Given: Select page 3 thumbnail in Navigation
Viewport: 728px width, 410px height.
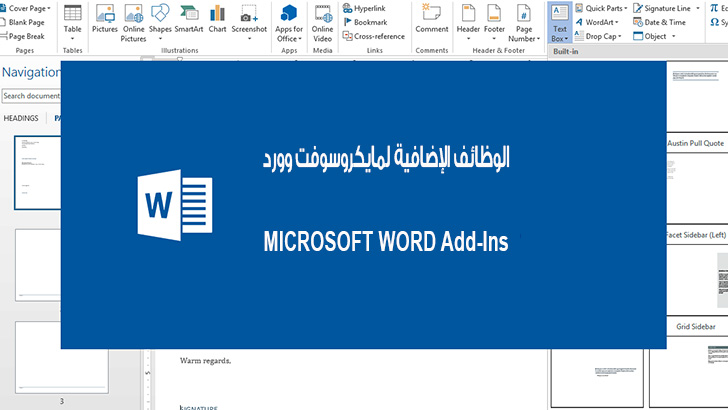Looking at the screenshot, I should pyautogui.click(x=61, y=358).
